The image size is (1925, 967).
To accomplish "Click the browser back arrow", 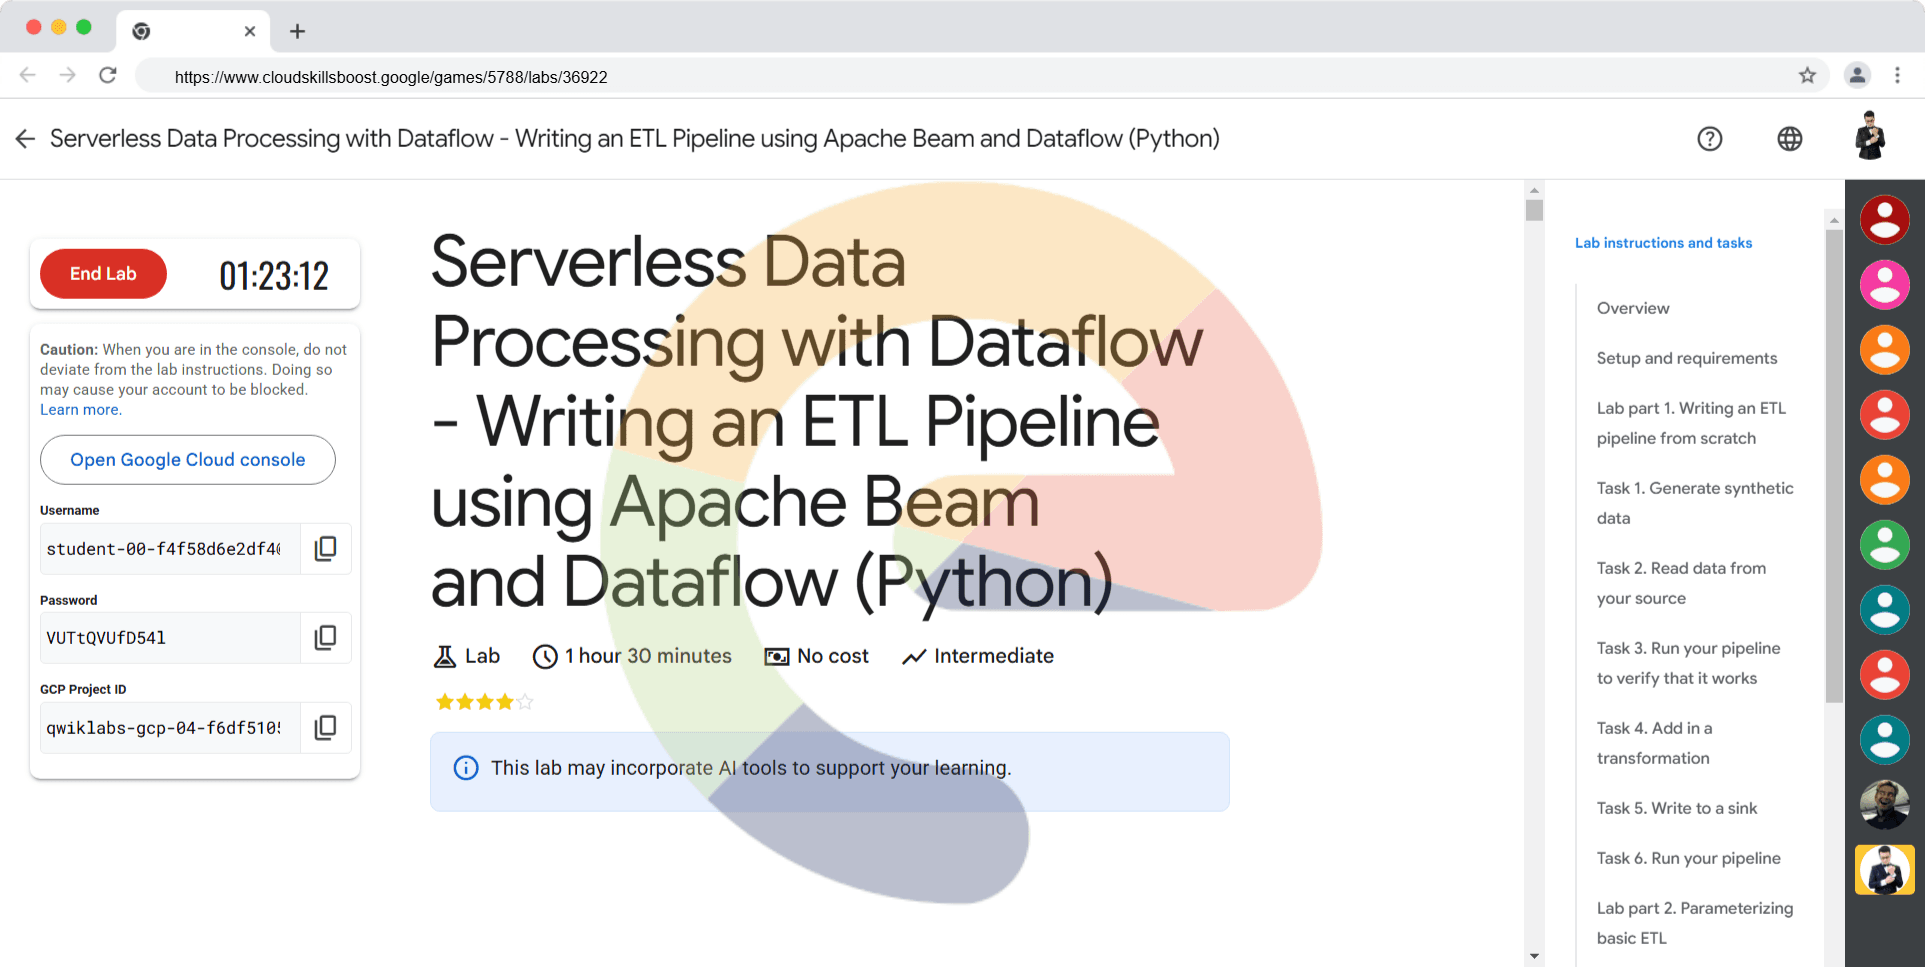I will [x=28, y=75].
